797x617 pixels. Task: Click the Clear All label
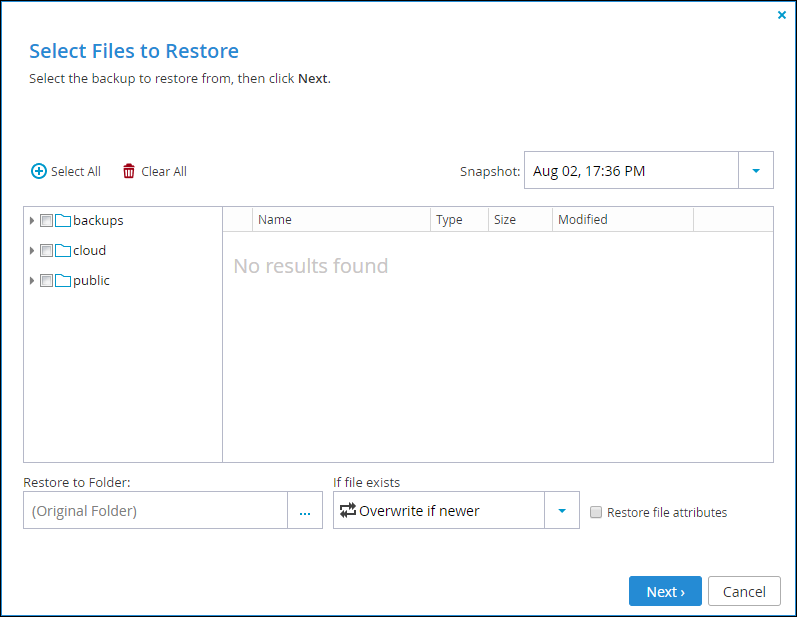tap(164, 172)
